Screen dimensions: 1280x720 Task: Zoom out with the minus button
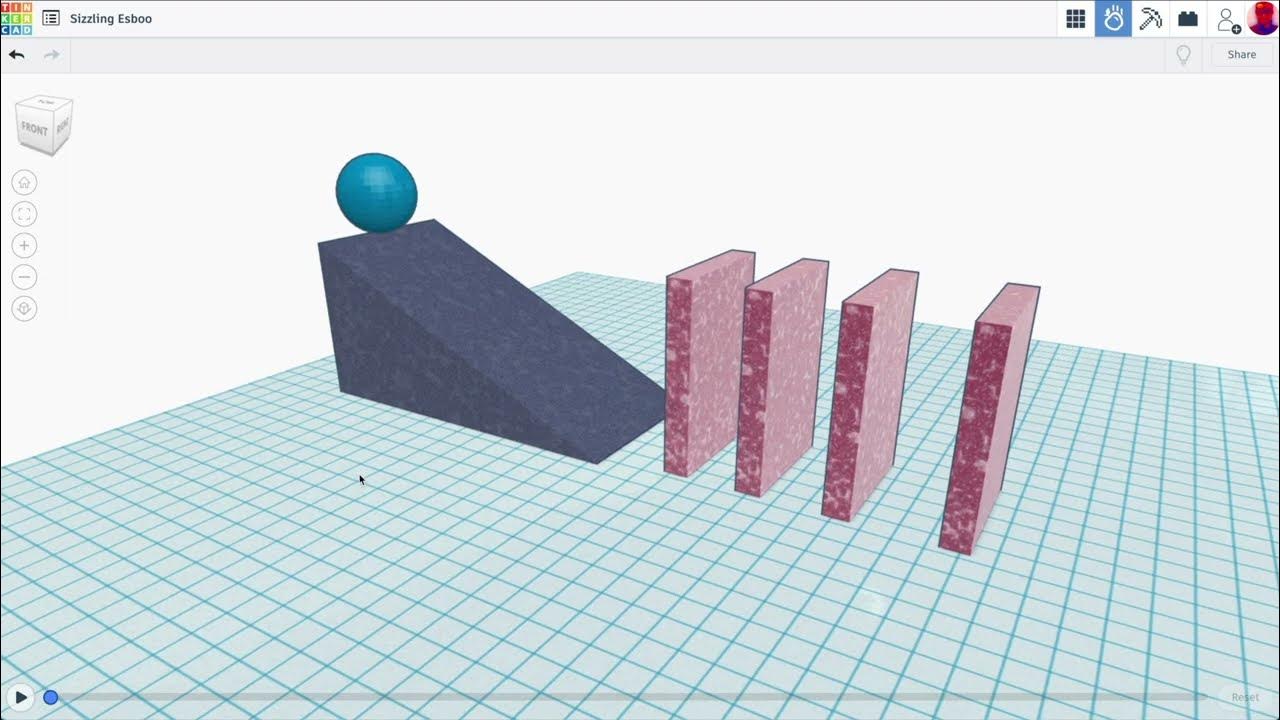coord(25,277)
